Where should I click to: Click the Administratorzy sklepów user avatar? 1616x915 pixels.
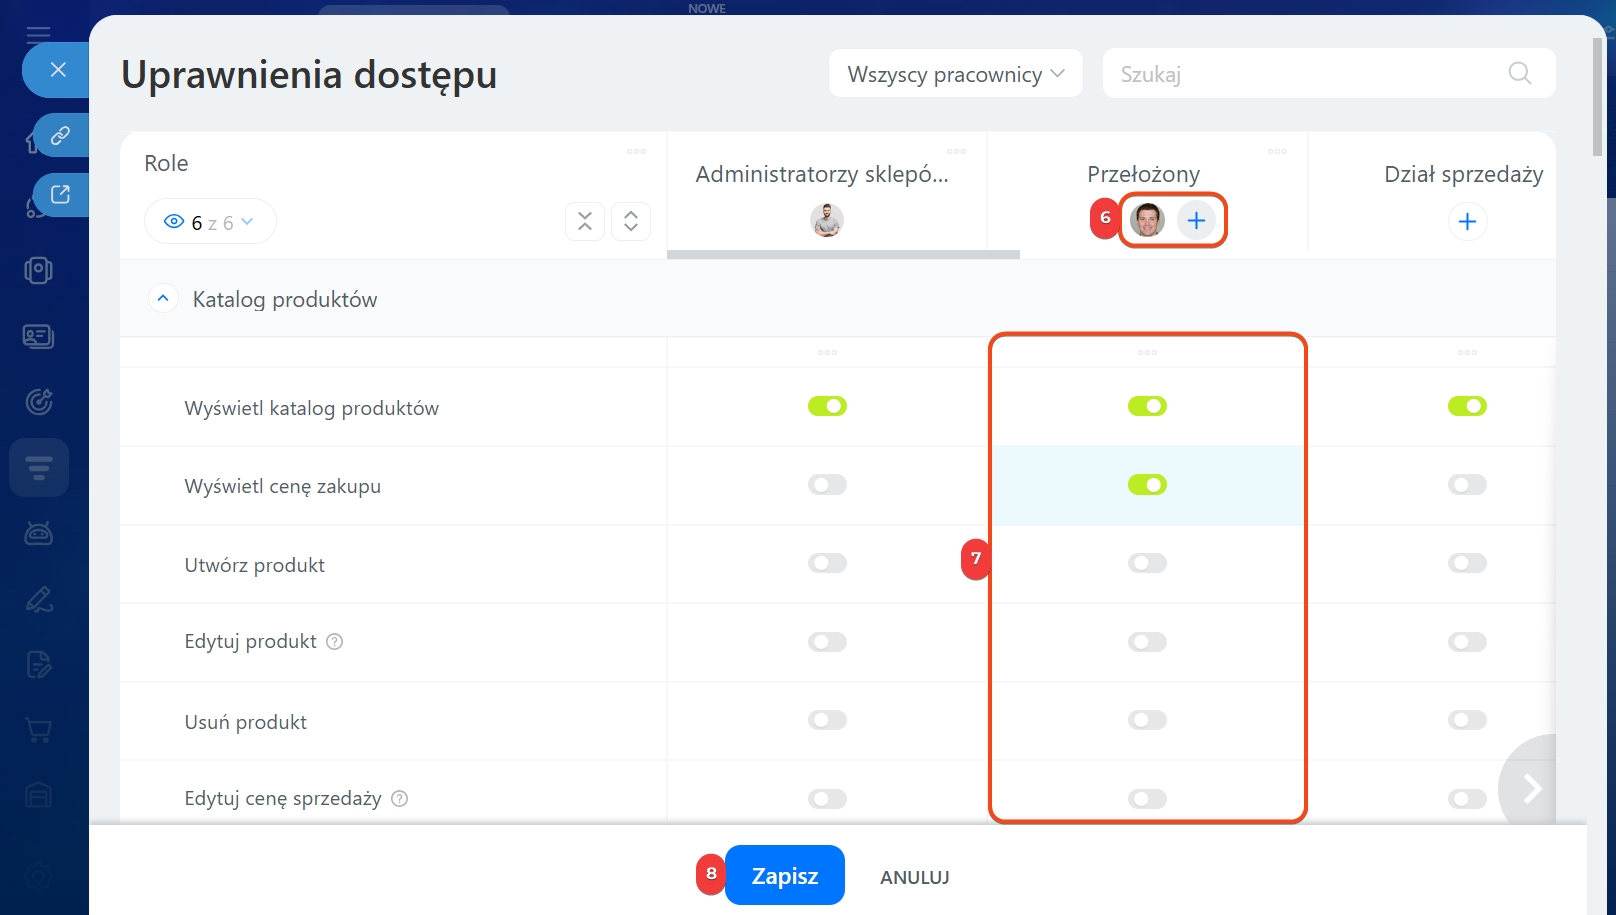point(827,220)
